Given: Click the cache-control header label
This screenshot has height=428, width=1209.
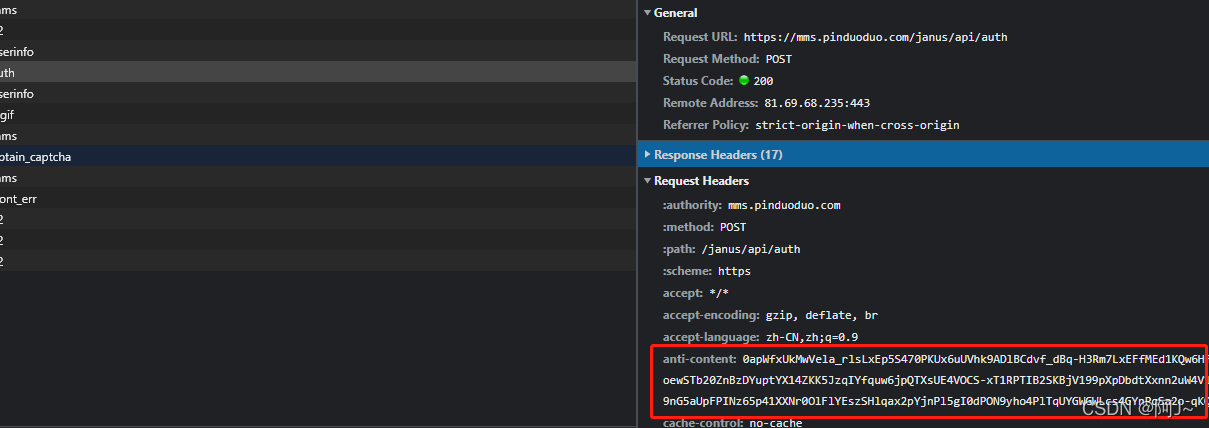Looking at the screenshot, I should click(x=704, y=423).
